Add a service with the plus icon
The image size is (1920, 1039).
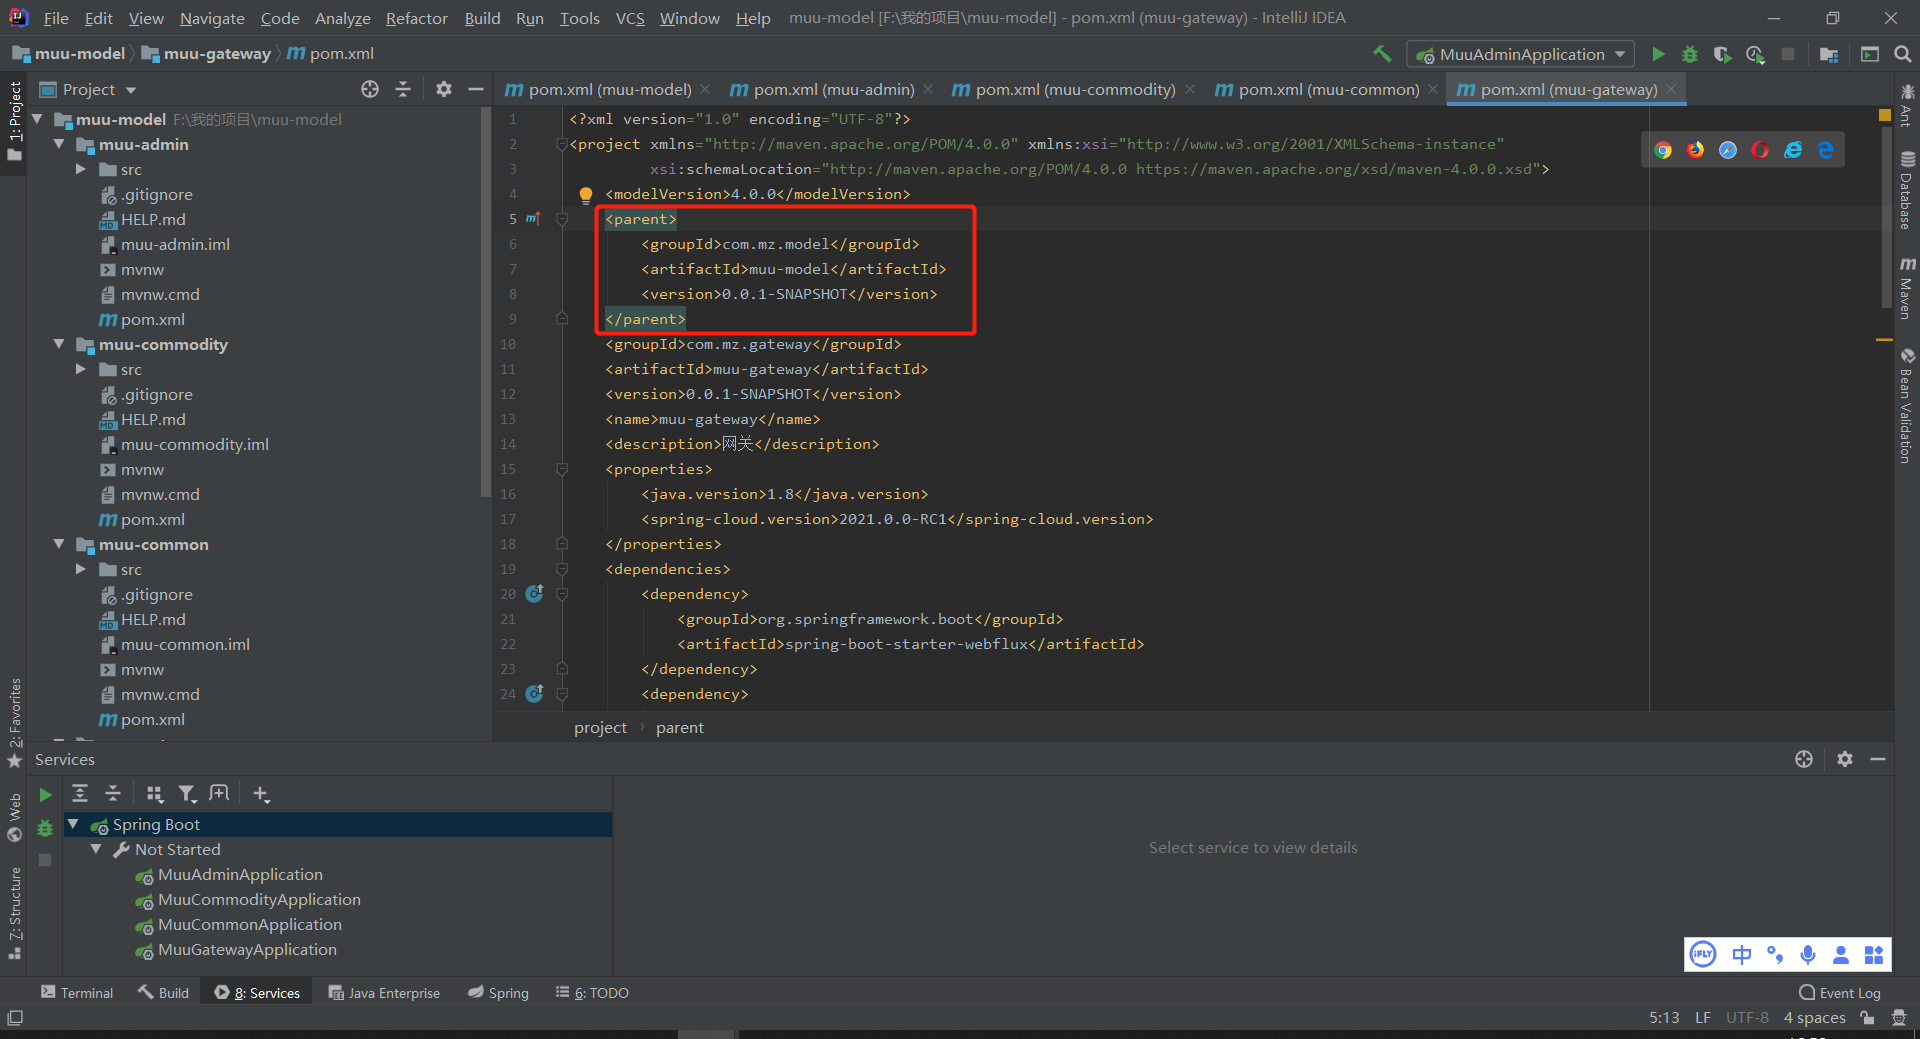click(261, 794)
